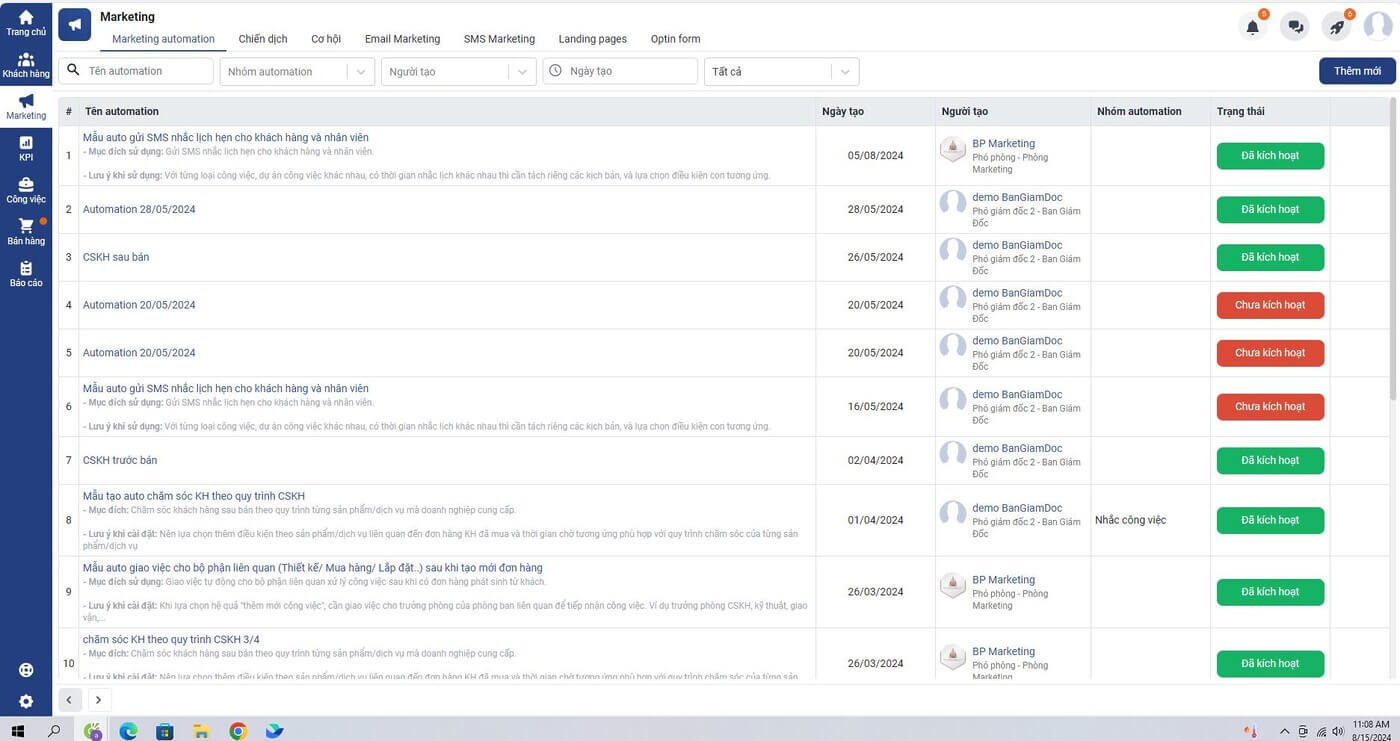The height and width of the screenshot is (741, 1400).
Task: Open Công việc tasks sidebar icon
Action: point(25,190)
